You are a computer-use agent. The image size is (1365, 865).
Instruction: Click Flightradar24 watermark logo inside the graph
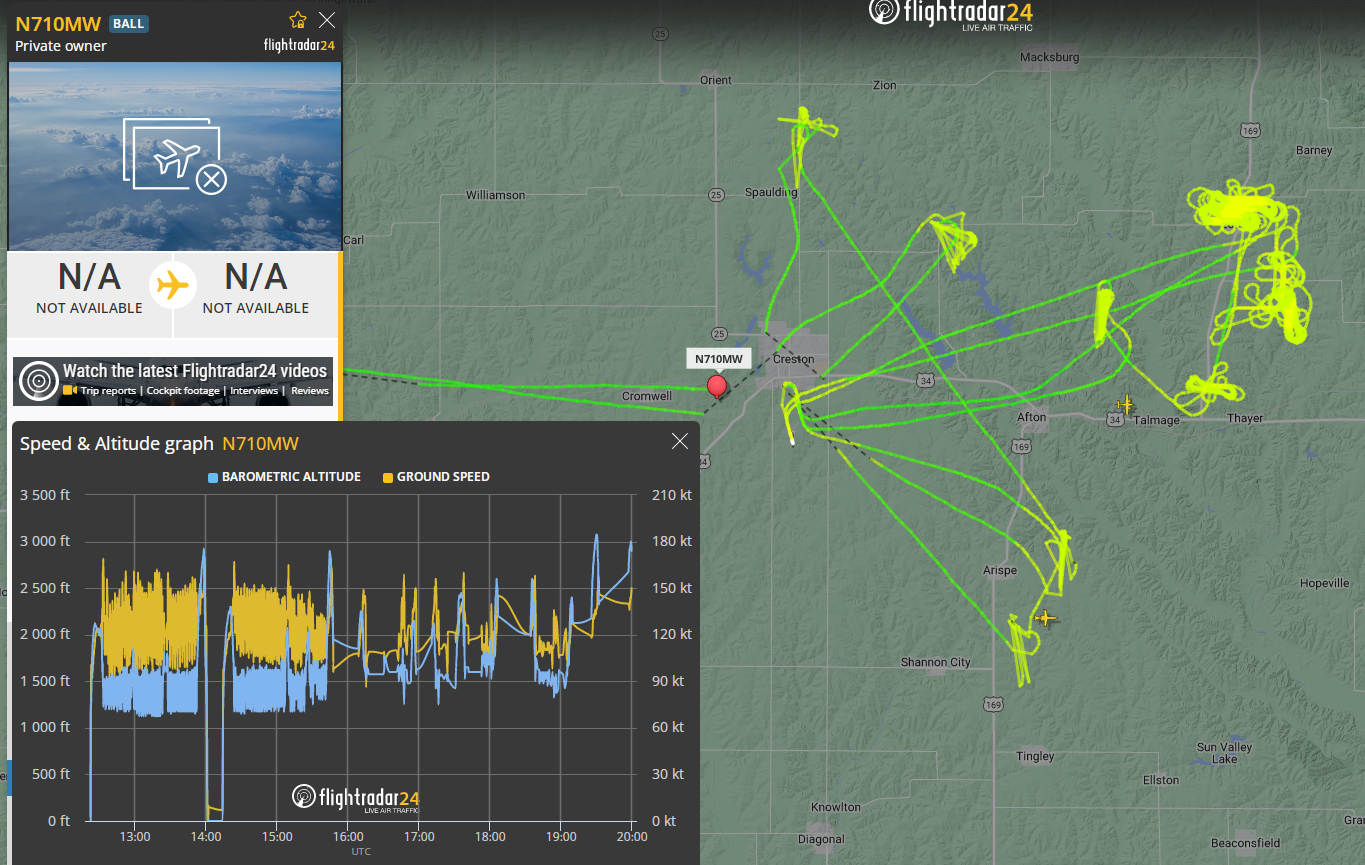coord(356,797)
